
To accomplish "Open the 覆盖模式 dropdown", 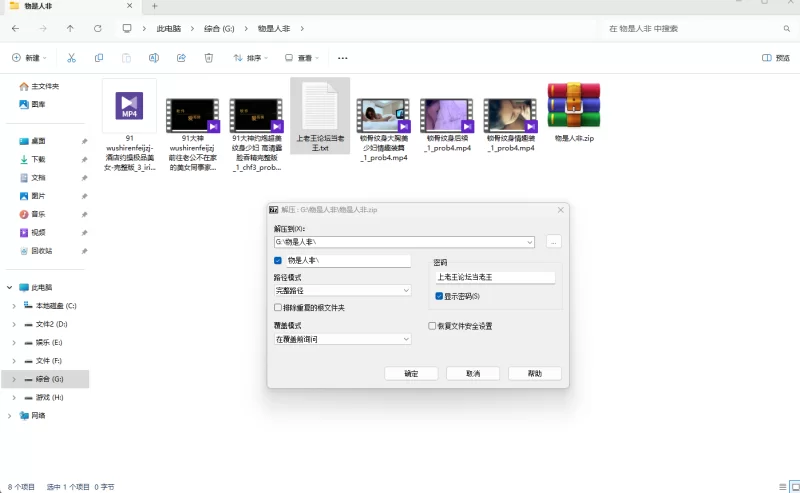I will click(x=342, y=339).
